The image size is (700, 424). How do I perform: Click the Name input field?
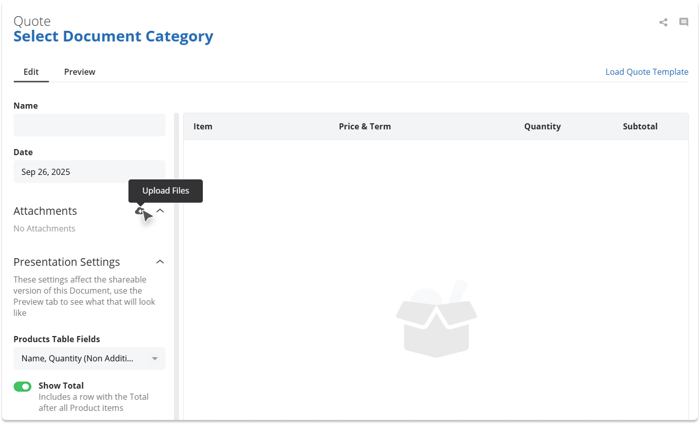click(89, 125)
